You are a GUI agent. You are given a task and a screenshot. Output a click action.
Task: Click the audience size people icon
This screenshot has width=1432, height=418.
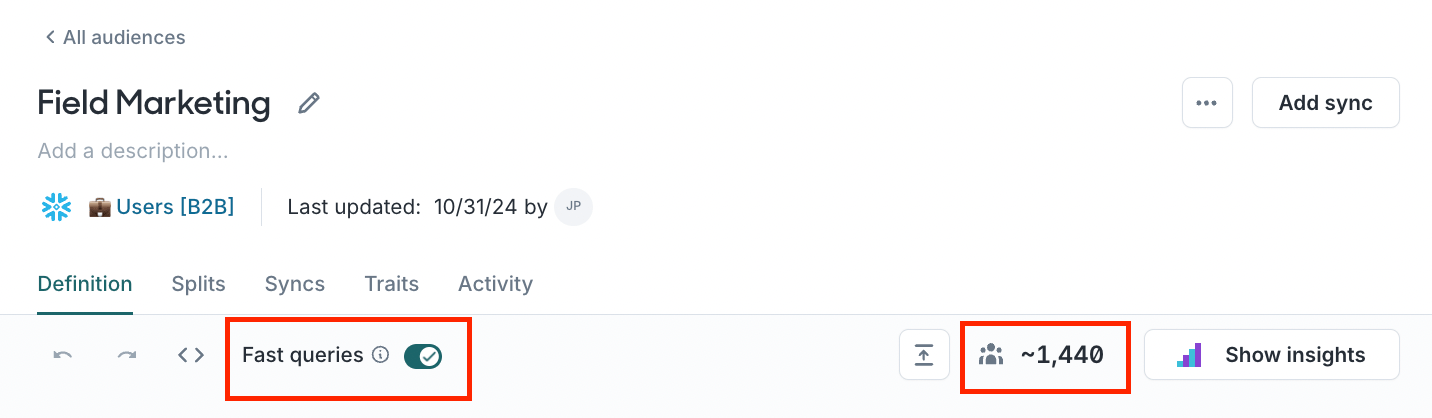tap(991, 355)
